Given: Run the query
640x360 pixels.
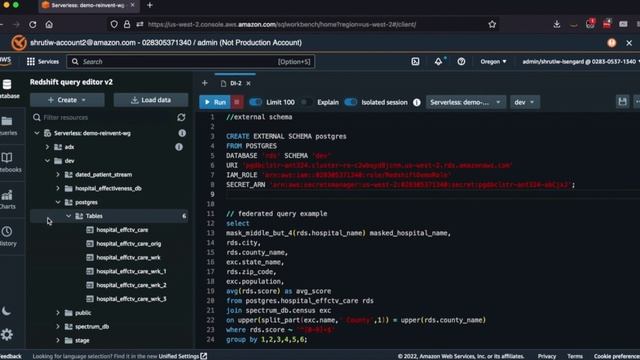Looking at the screenshot, I should [215, 102].
